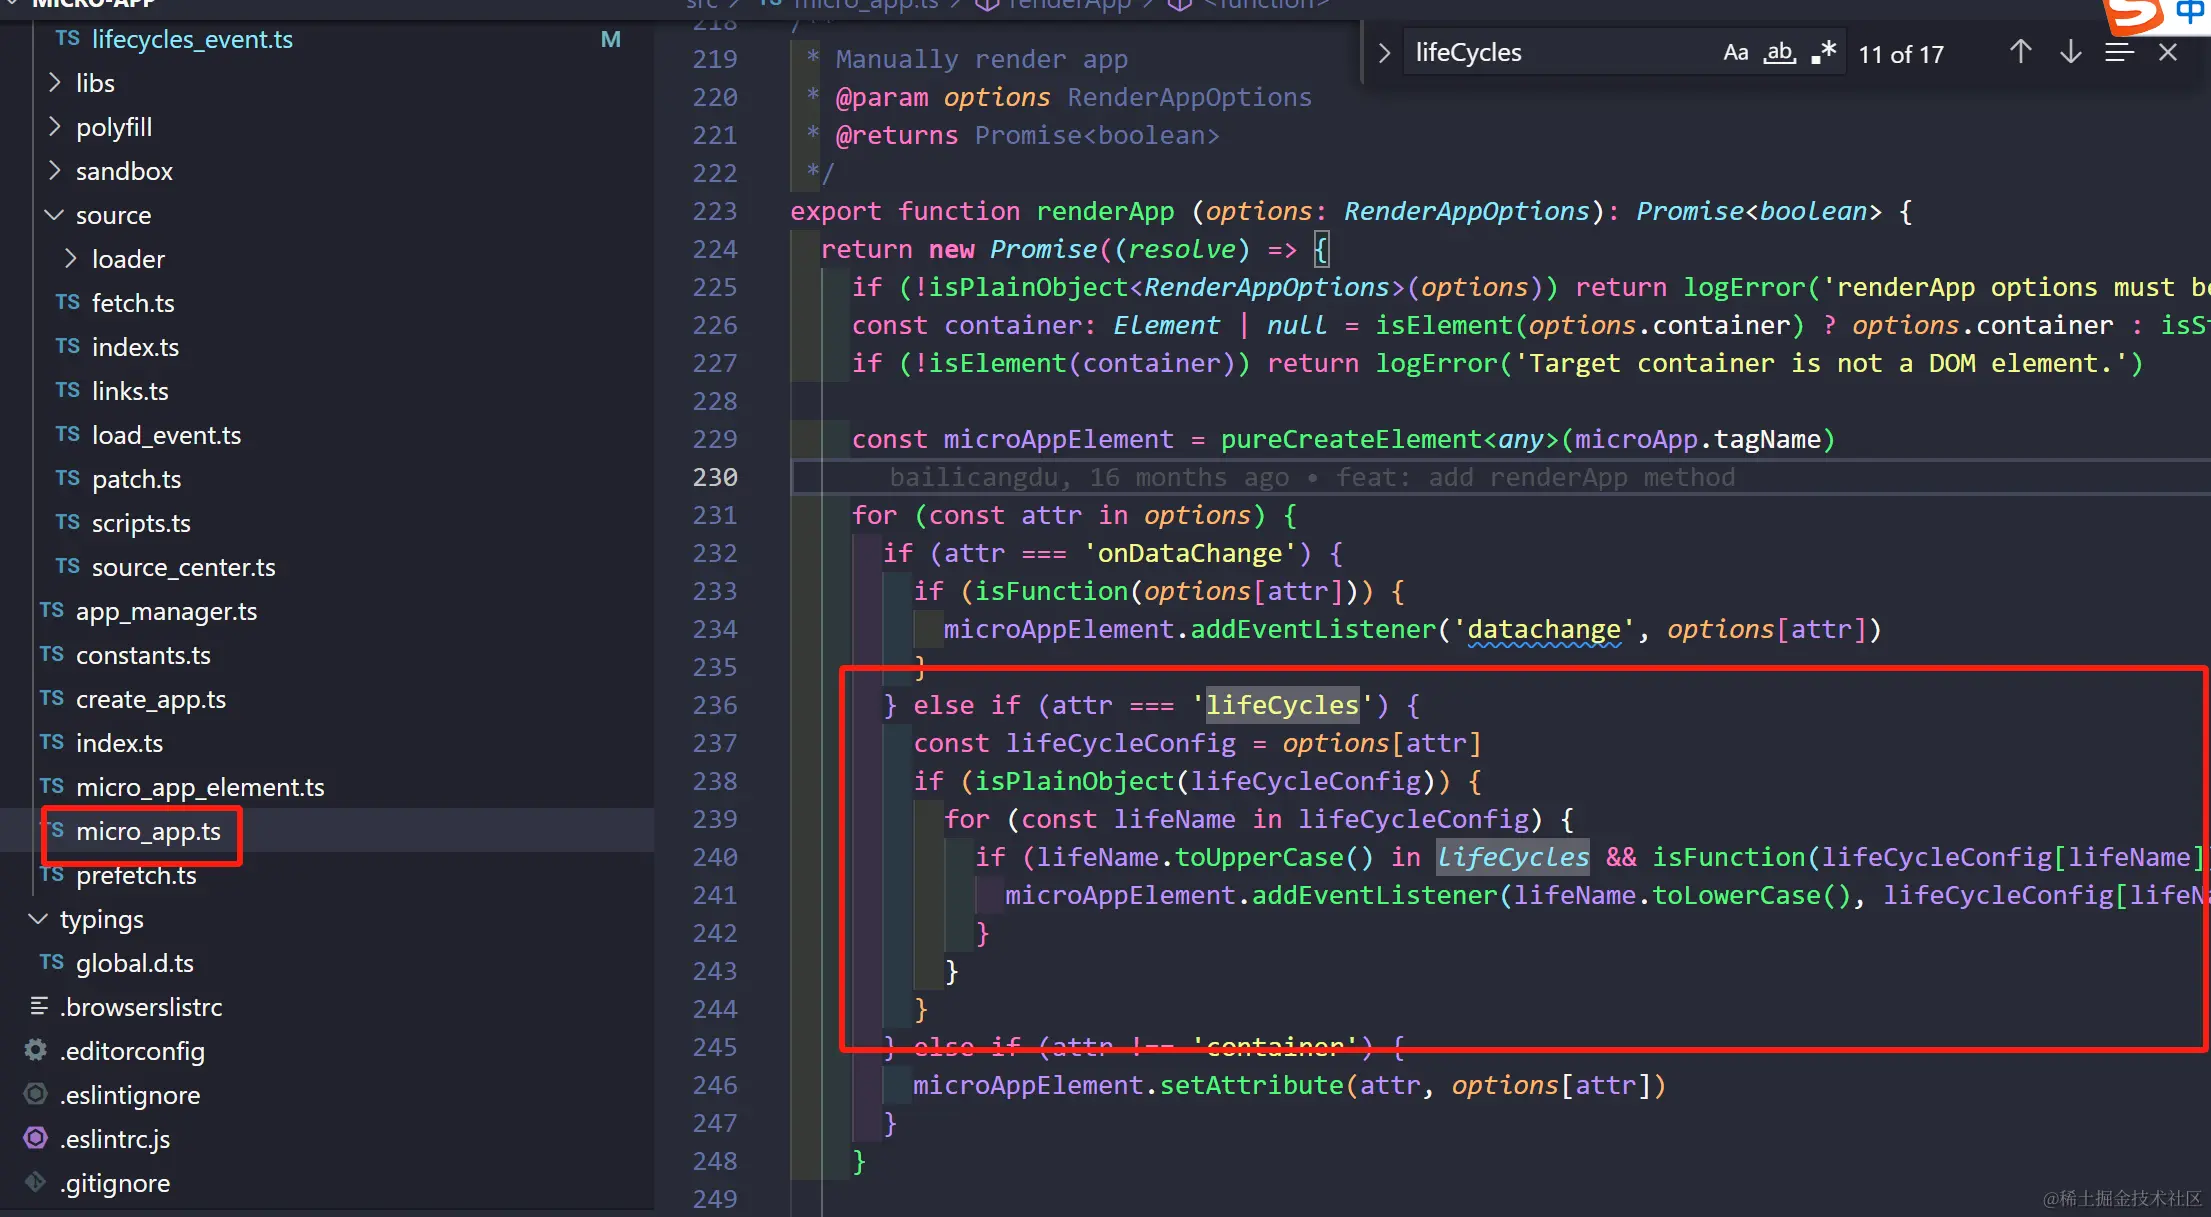2211x1217 pixels.
Task: Open create_app.ts file
Action: 151,699
